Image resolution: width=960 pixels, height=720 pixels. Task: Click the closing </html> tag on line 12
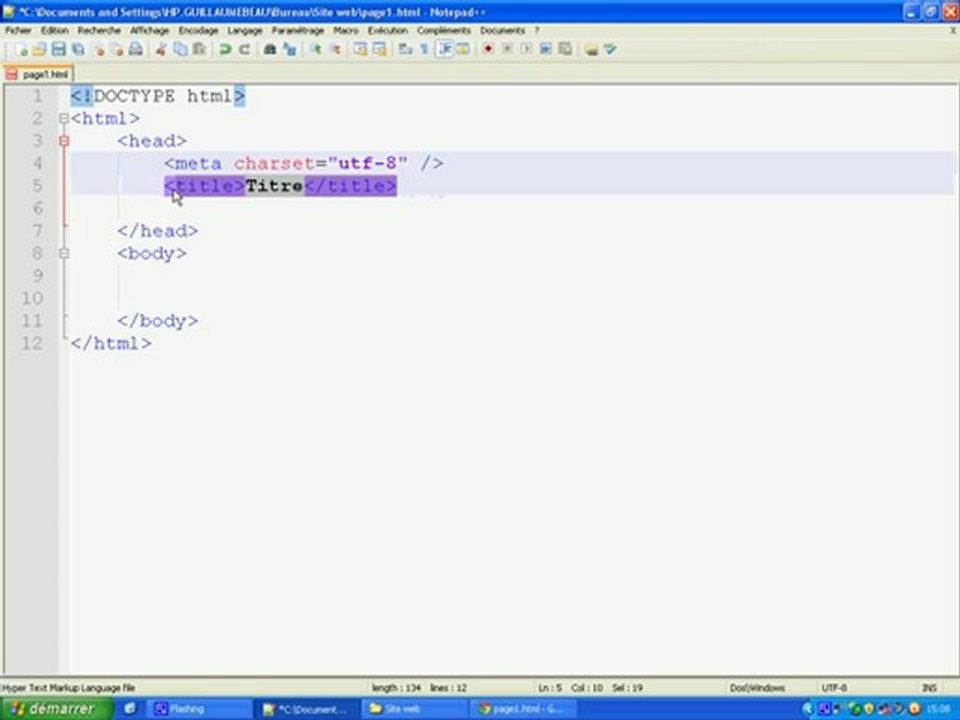[x=111, y=343]
